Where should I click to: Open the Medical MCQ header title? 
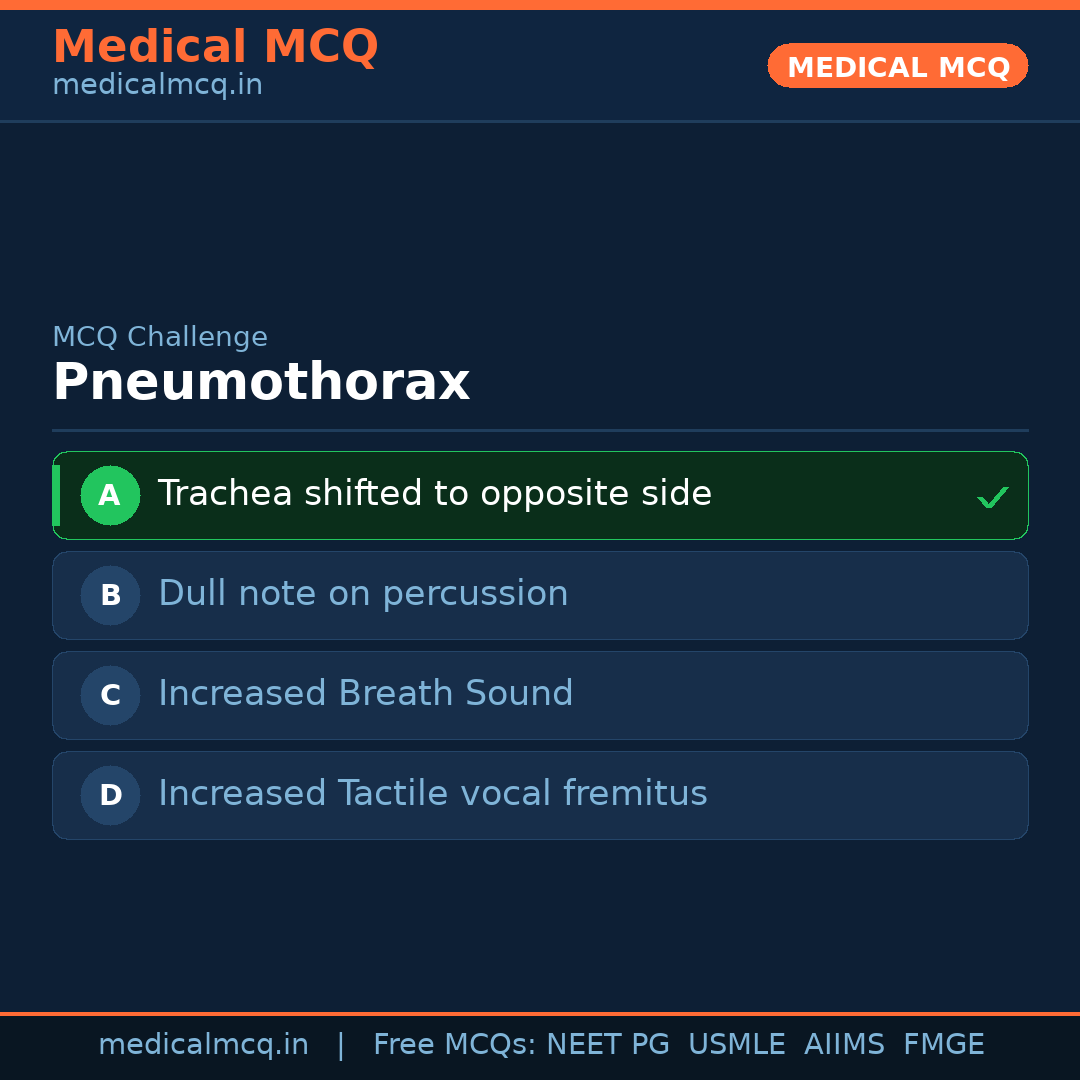pyautogui.click(x=215, y=46)
